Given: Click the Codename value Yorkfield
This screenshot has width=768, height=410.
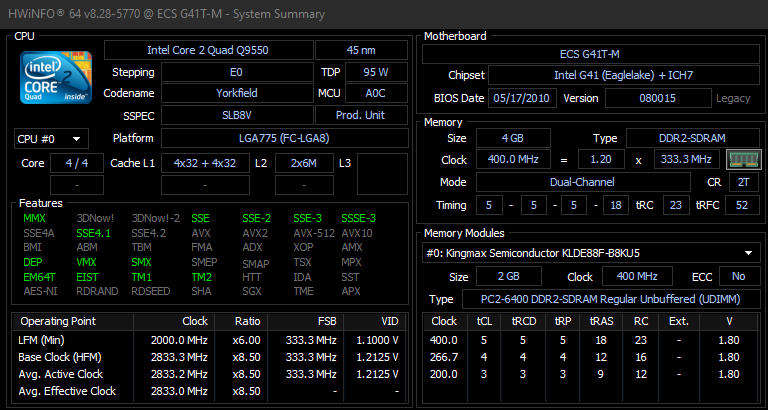Looking at the screenshot, I should [x=237, y=93].
